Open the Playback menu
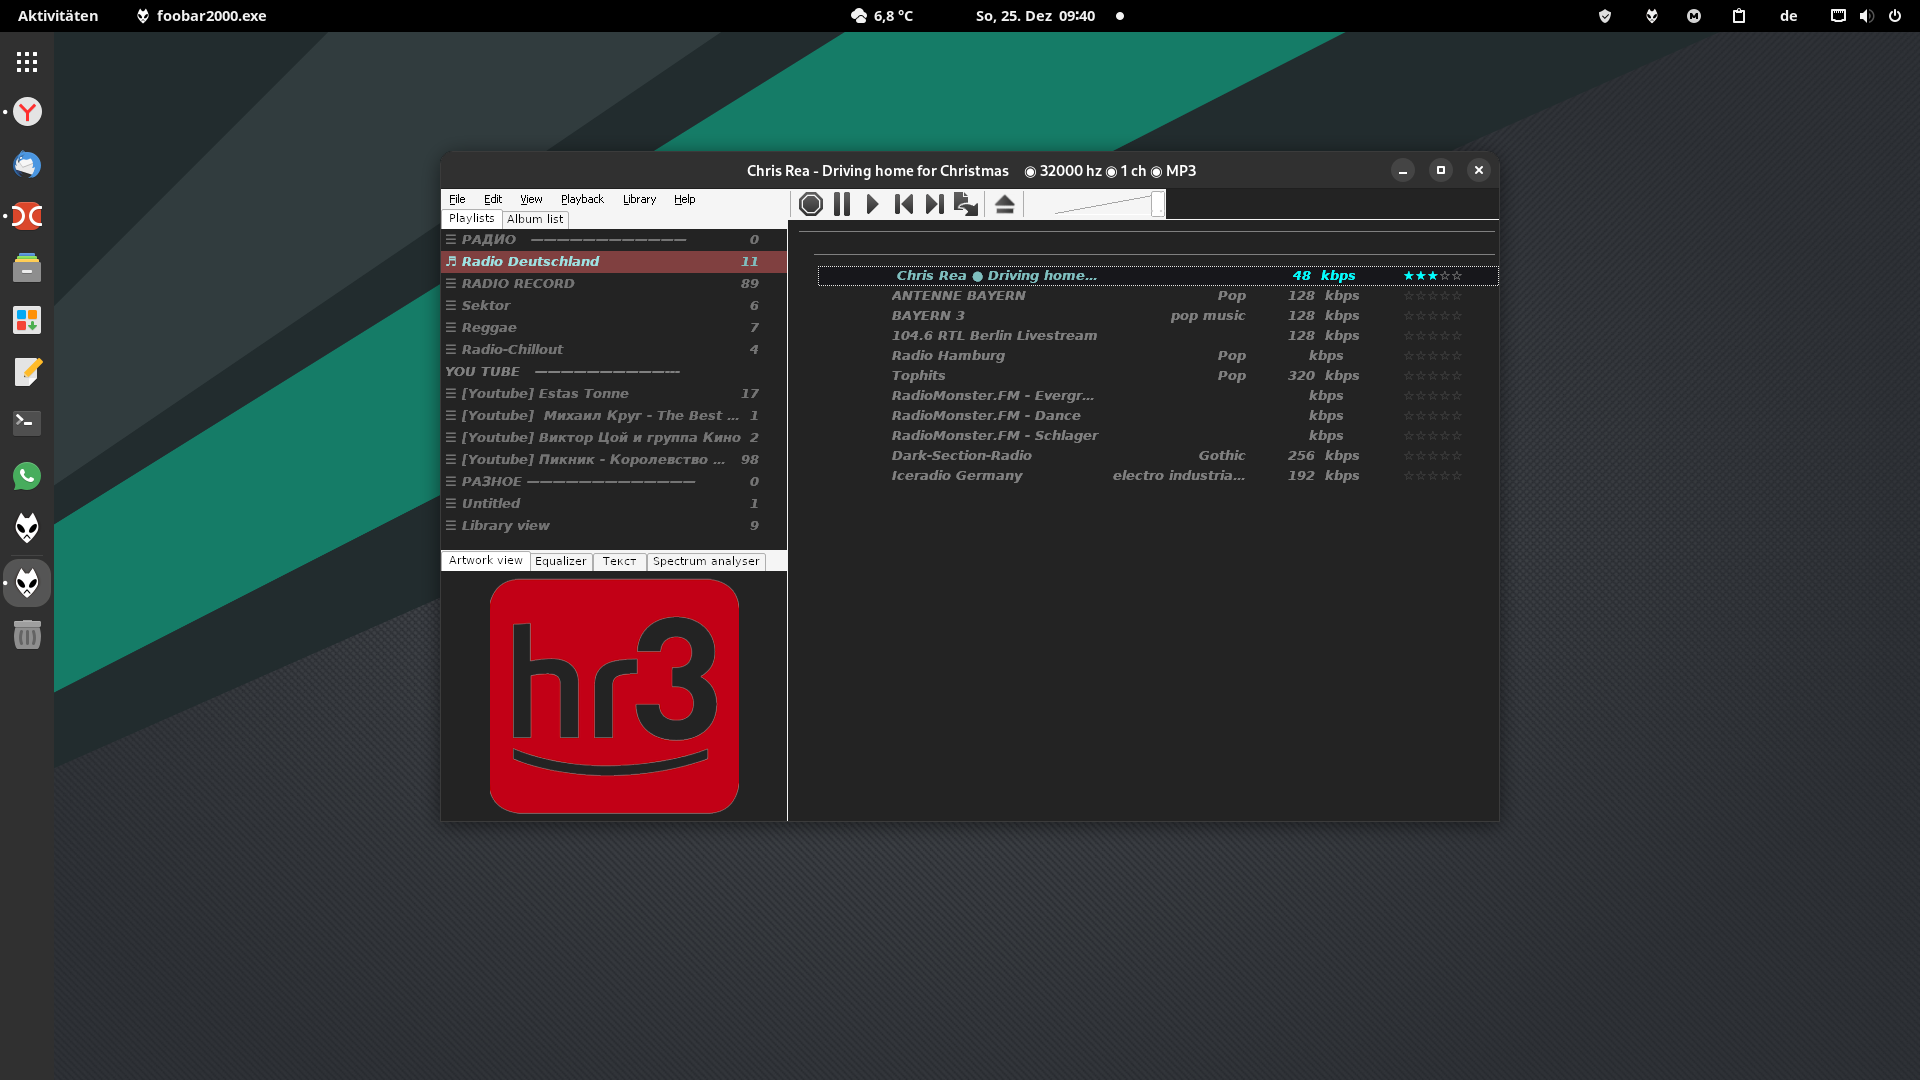 [582, 199]
